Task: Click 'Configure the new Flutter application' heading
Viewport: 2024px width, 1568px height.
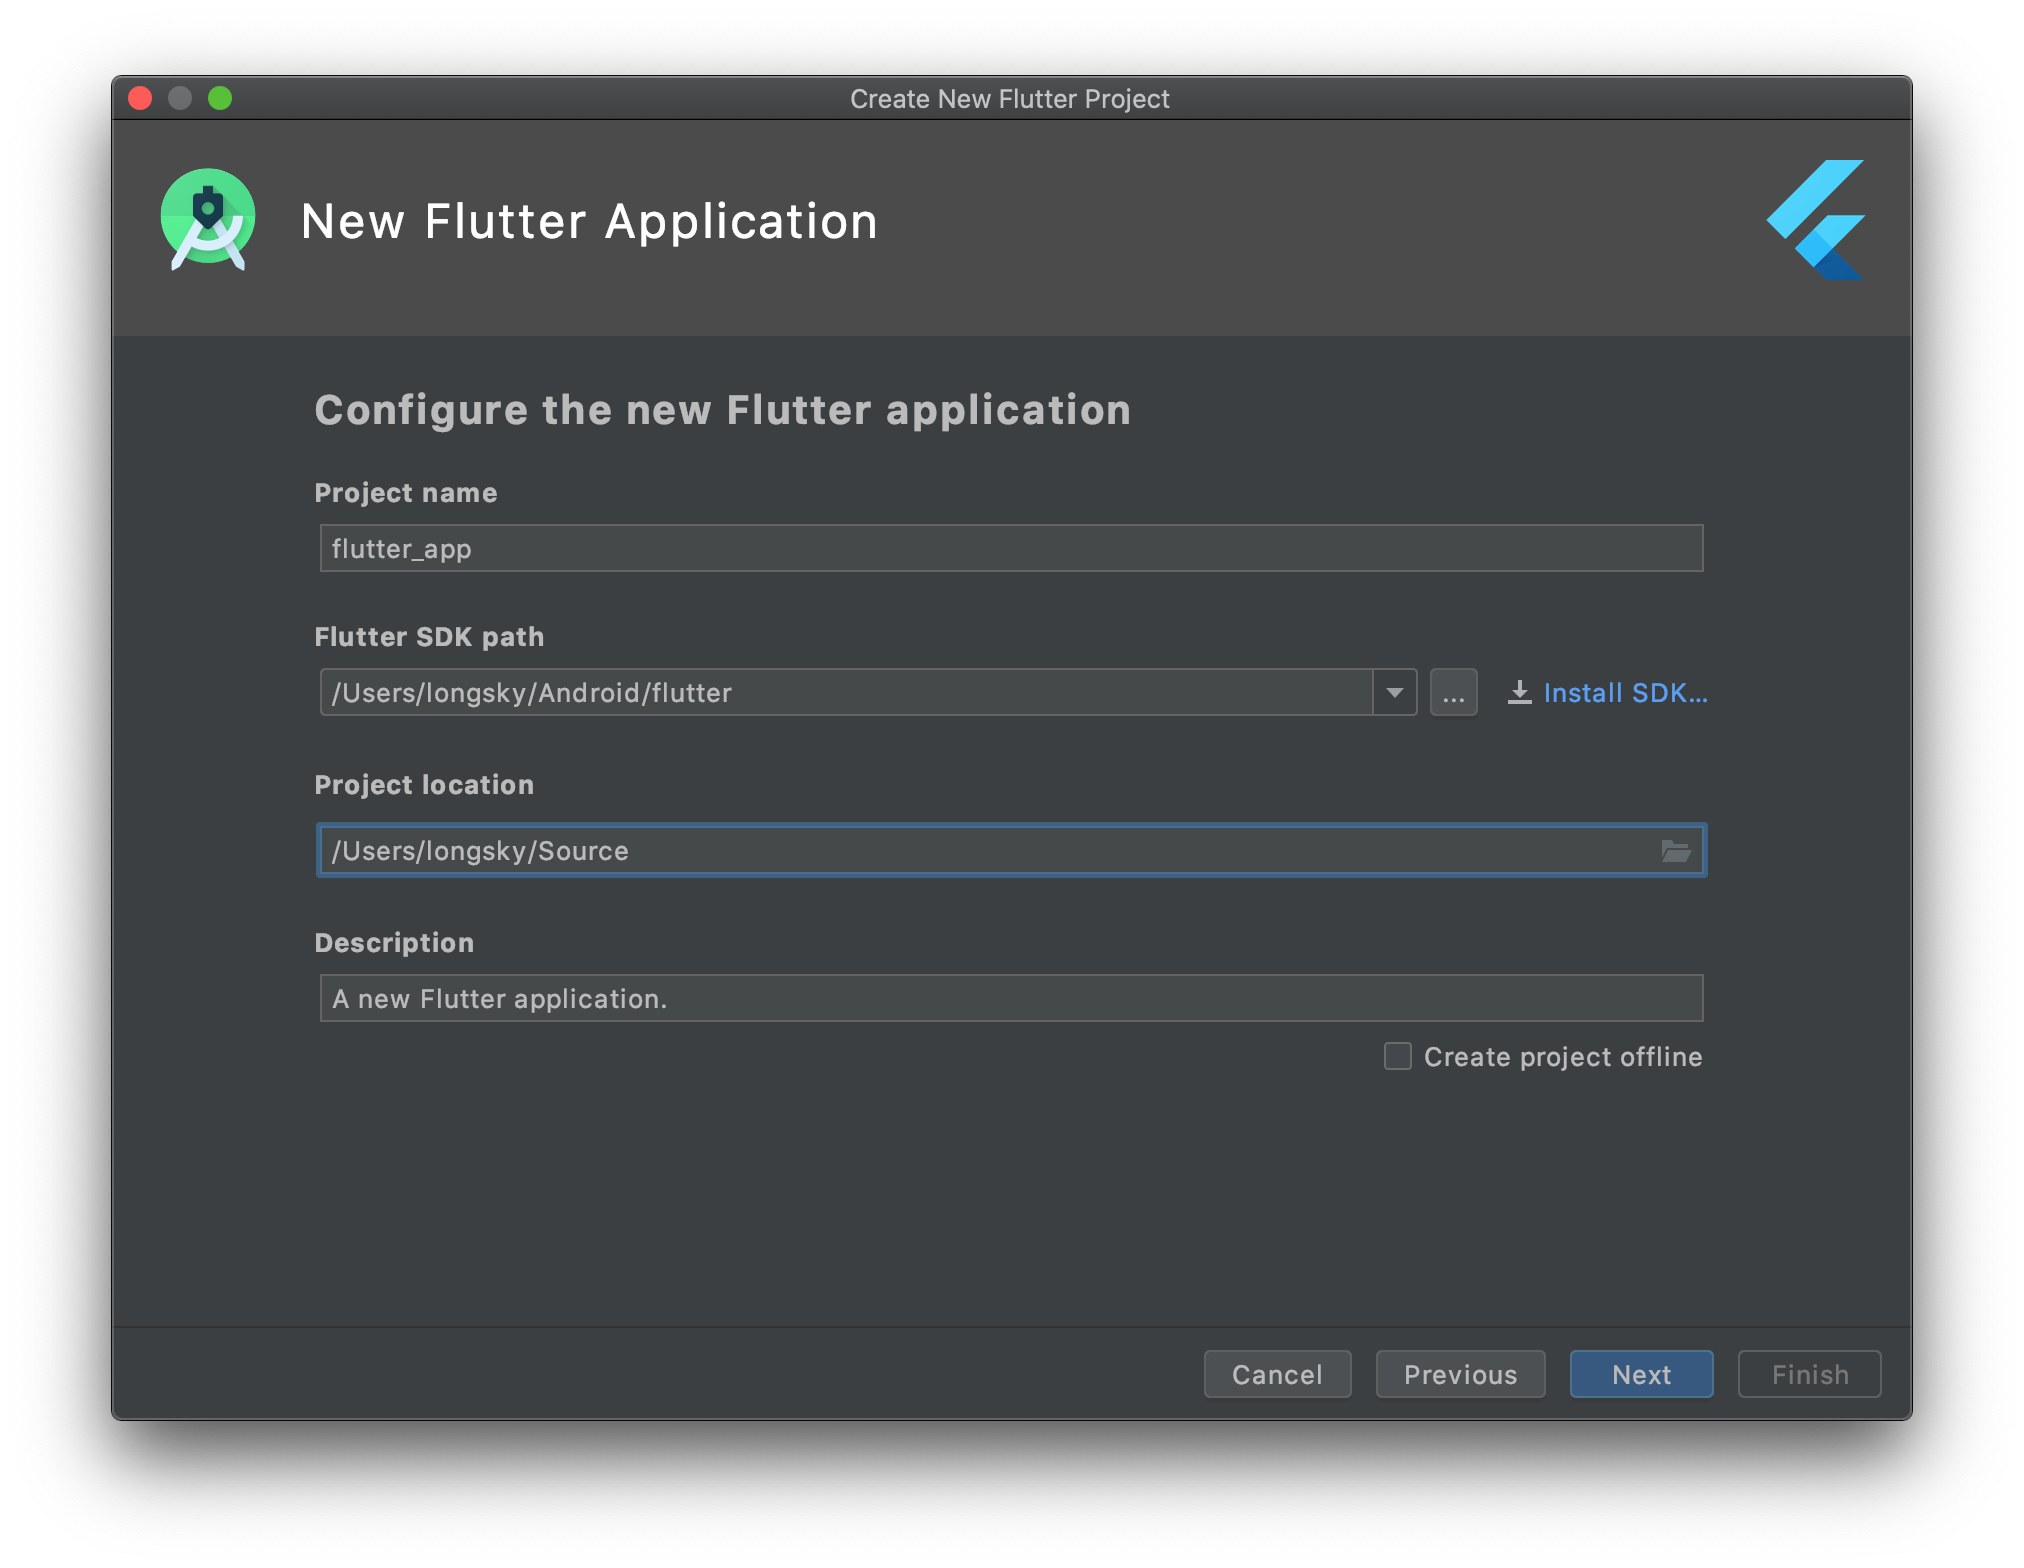Action: pos(723,410)
